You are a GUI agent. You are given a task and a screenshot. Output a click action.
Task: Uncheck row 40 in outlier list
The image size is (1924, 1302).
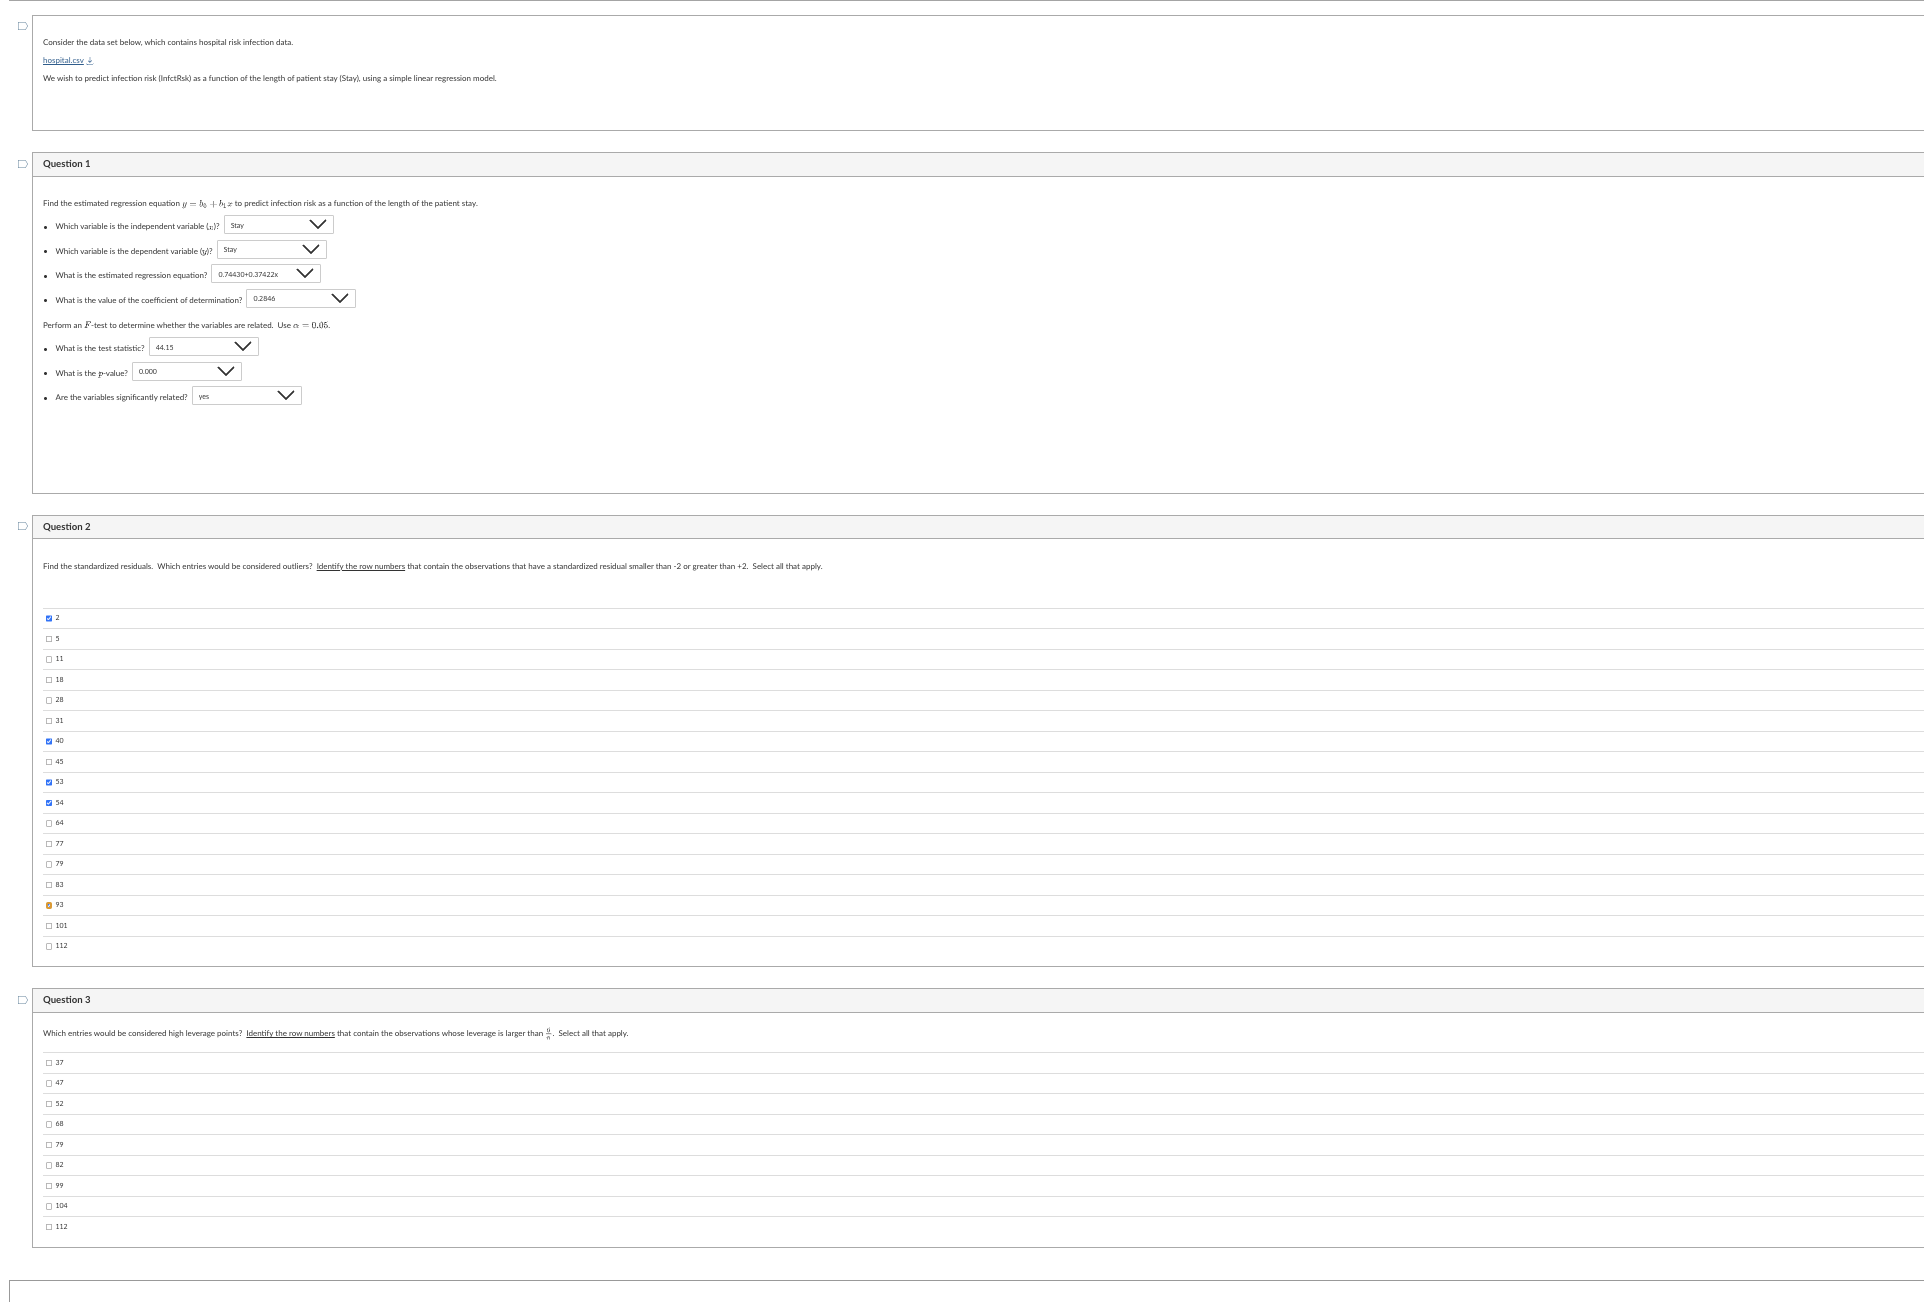(49, 741)
